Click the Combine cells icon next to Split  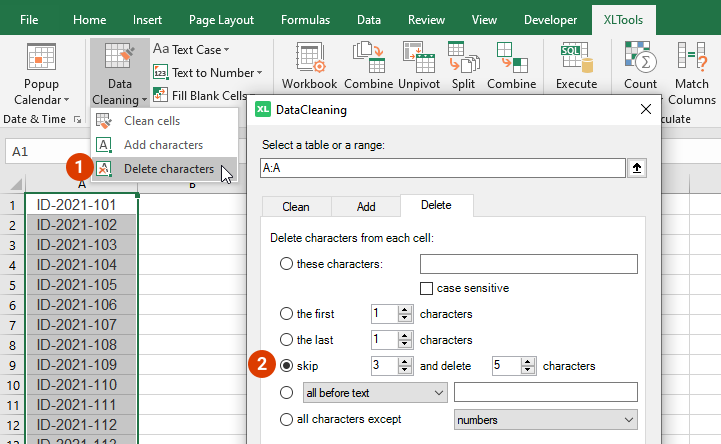(x=511, y=65)
